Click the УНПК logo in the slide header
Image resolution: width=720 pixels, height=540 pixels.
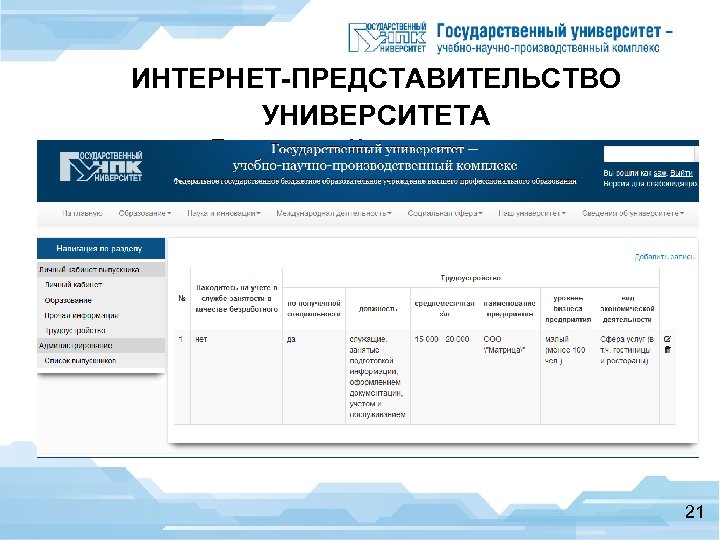387,37
